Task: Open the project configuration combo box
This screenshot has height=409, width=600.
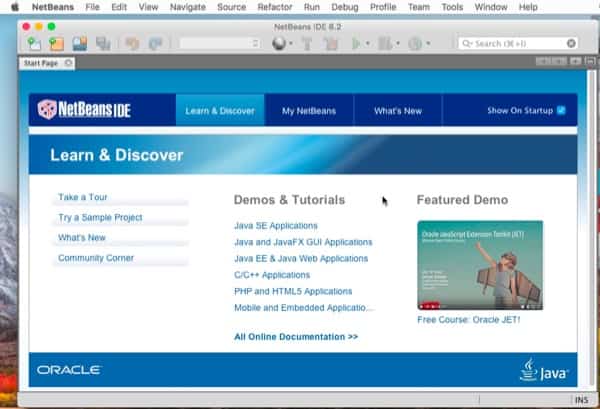Action: coord(220,43)
